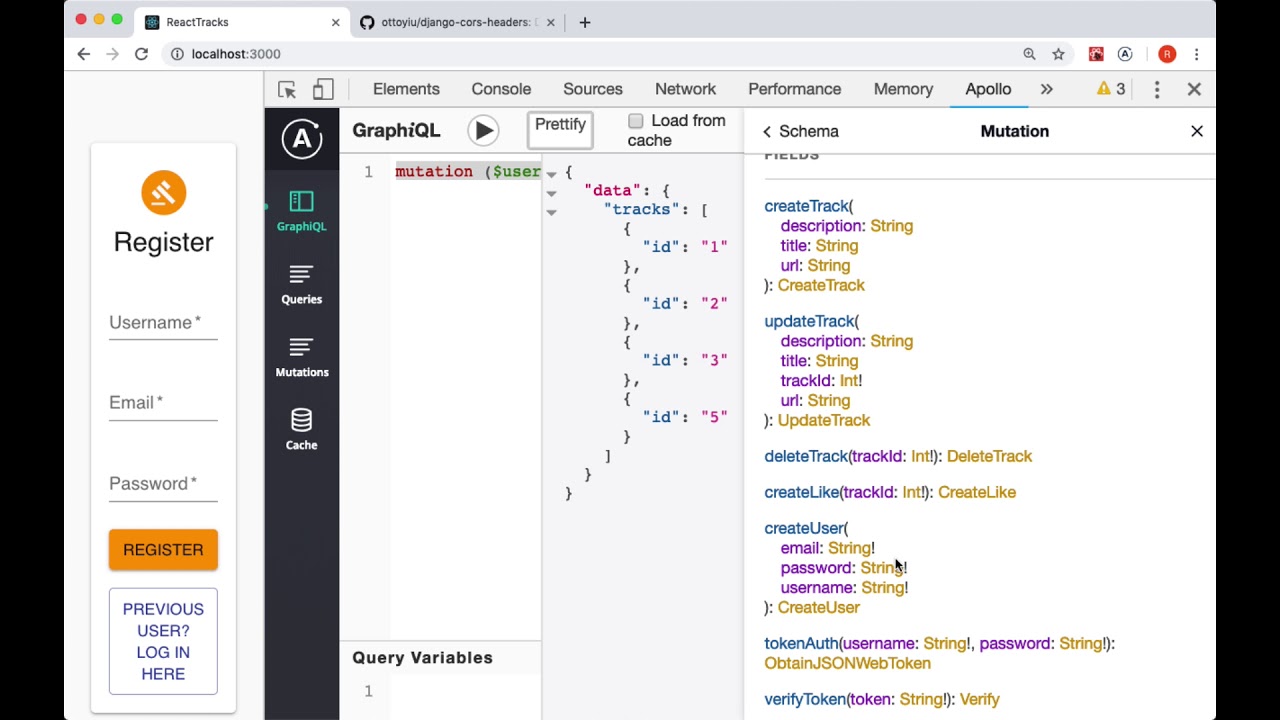Open DevTools customize menu (three dots)
The image size is (1280, 720).
(1157, 89)
